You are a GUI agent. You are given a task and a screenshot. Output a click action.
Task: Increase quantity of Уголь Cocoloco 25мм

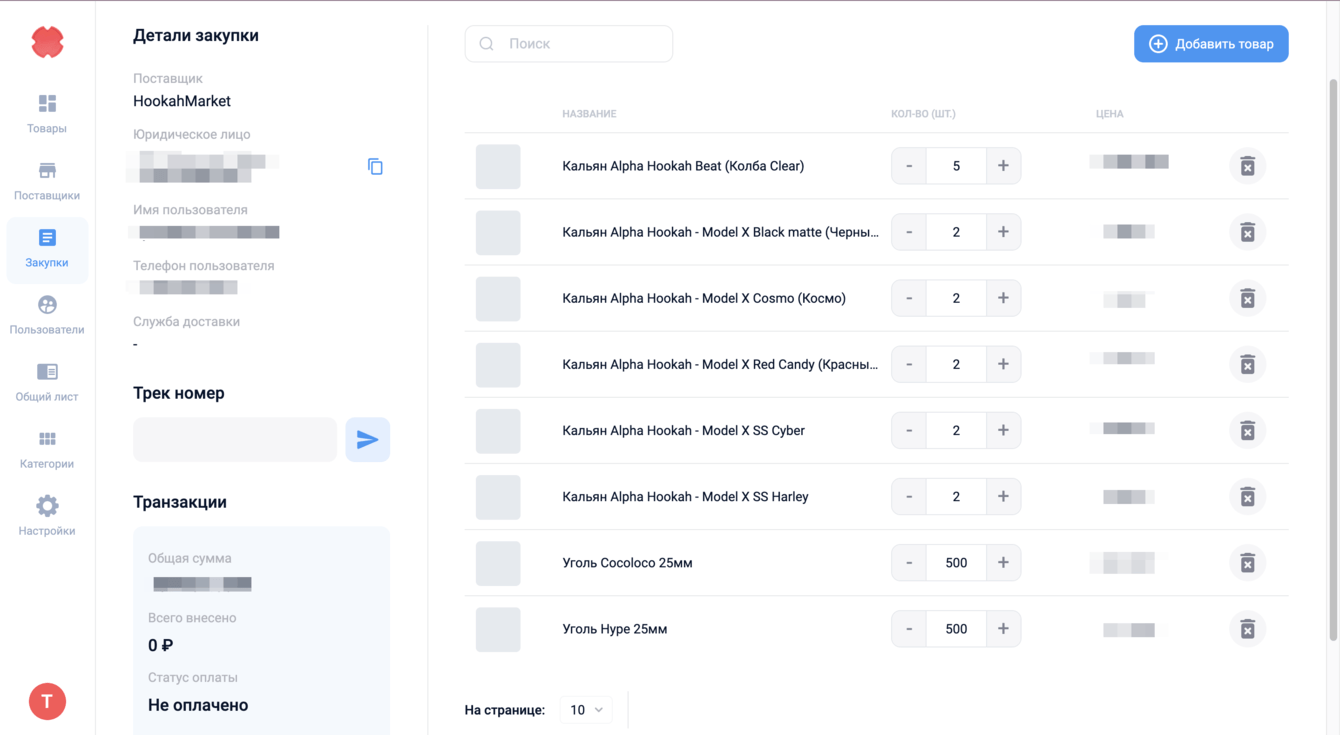click(1003, 563)
